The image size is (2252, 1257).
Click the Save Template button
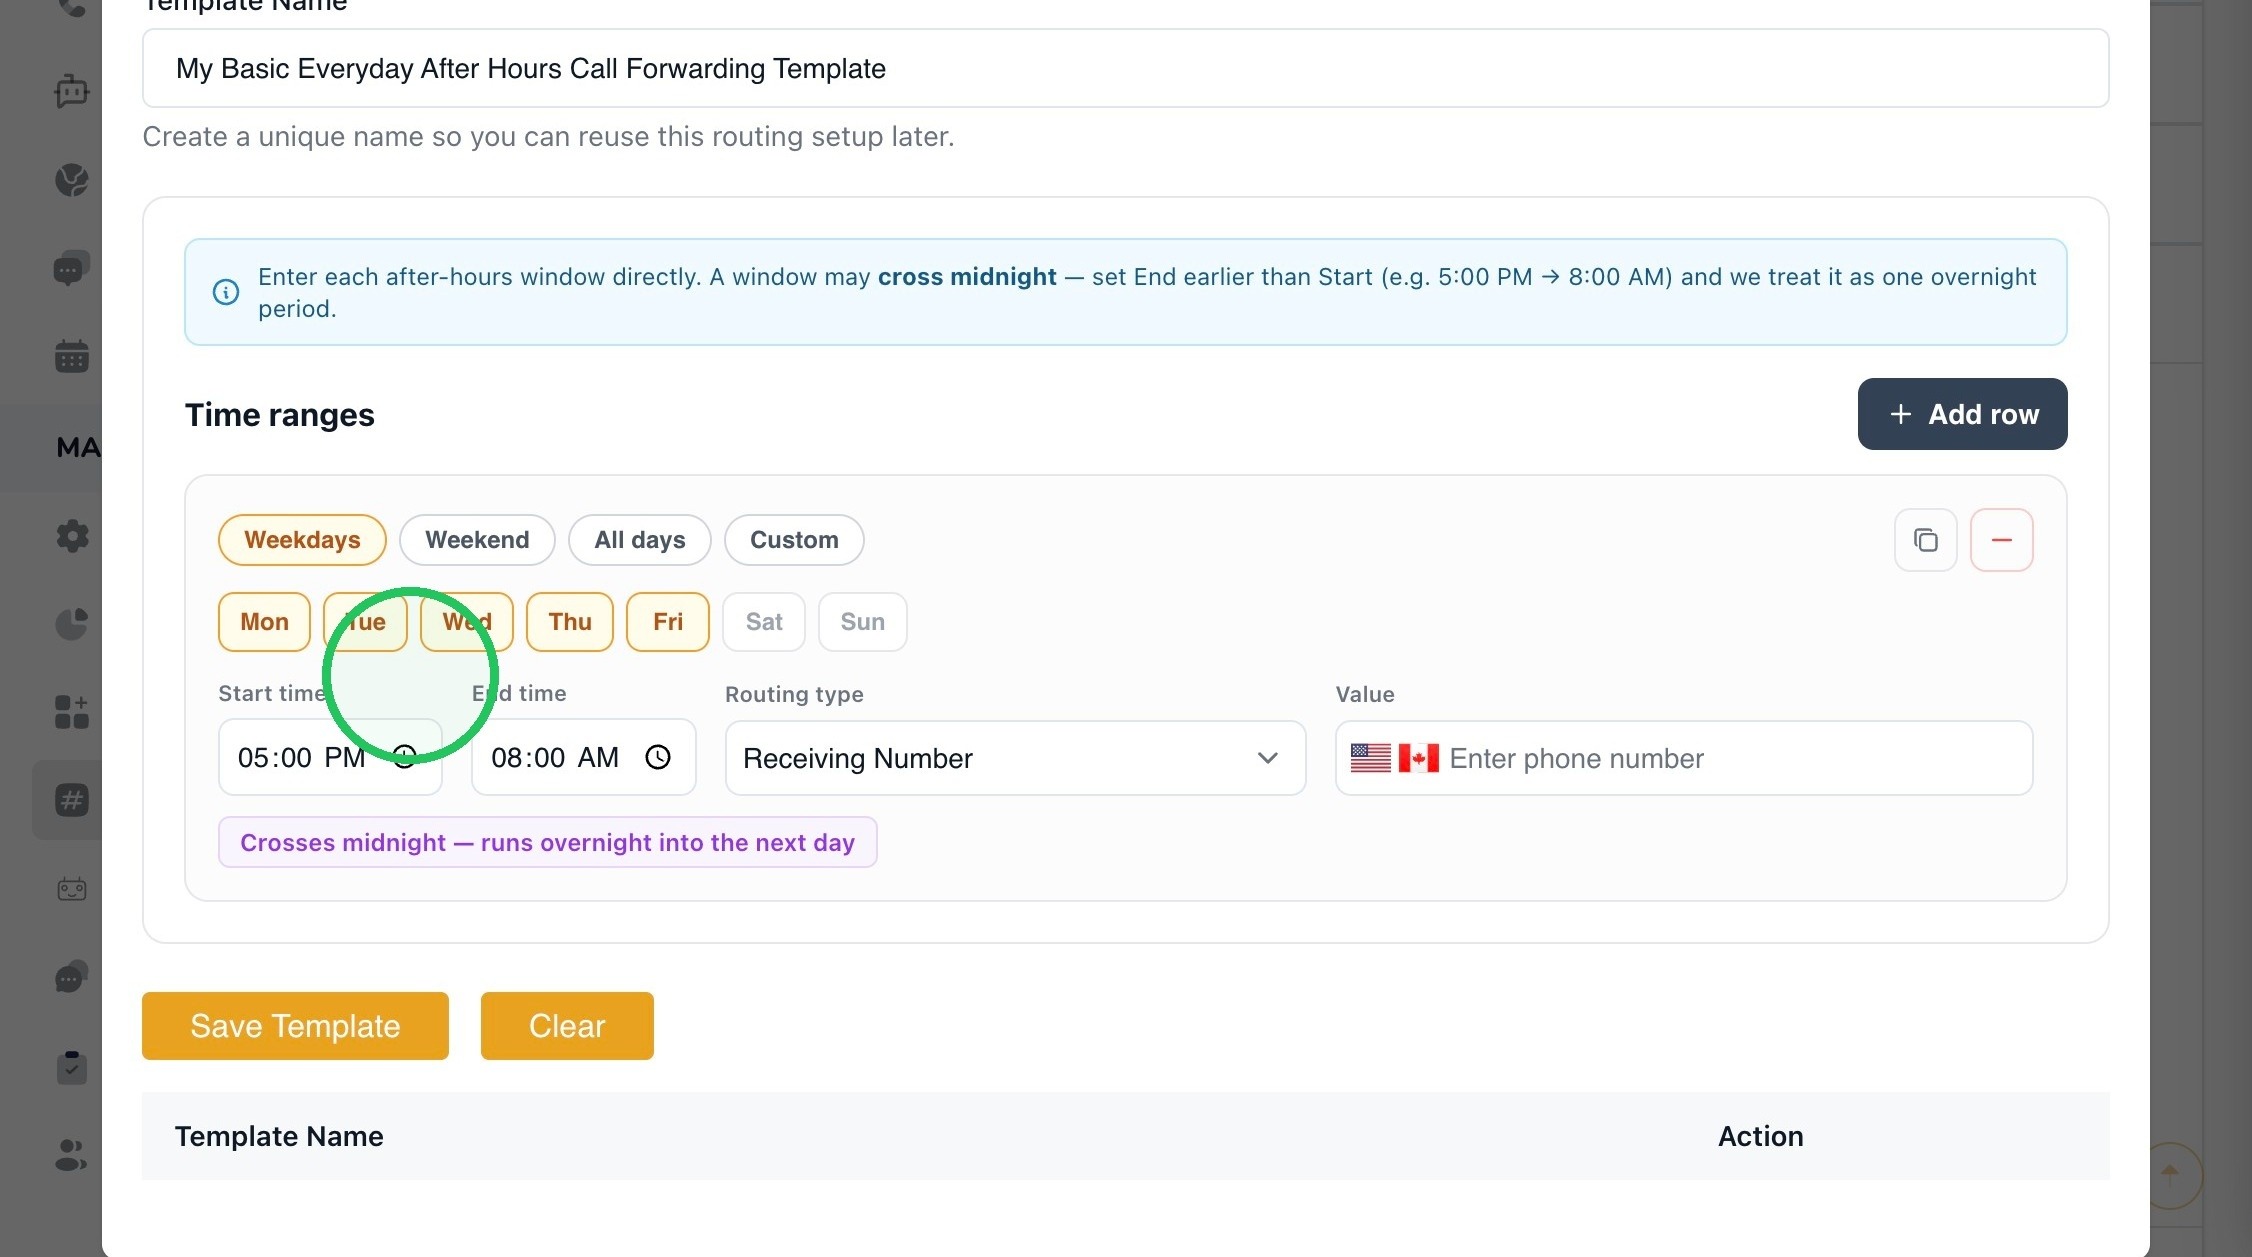(x=295, y=1026)
